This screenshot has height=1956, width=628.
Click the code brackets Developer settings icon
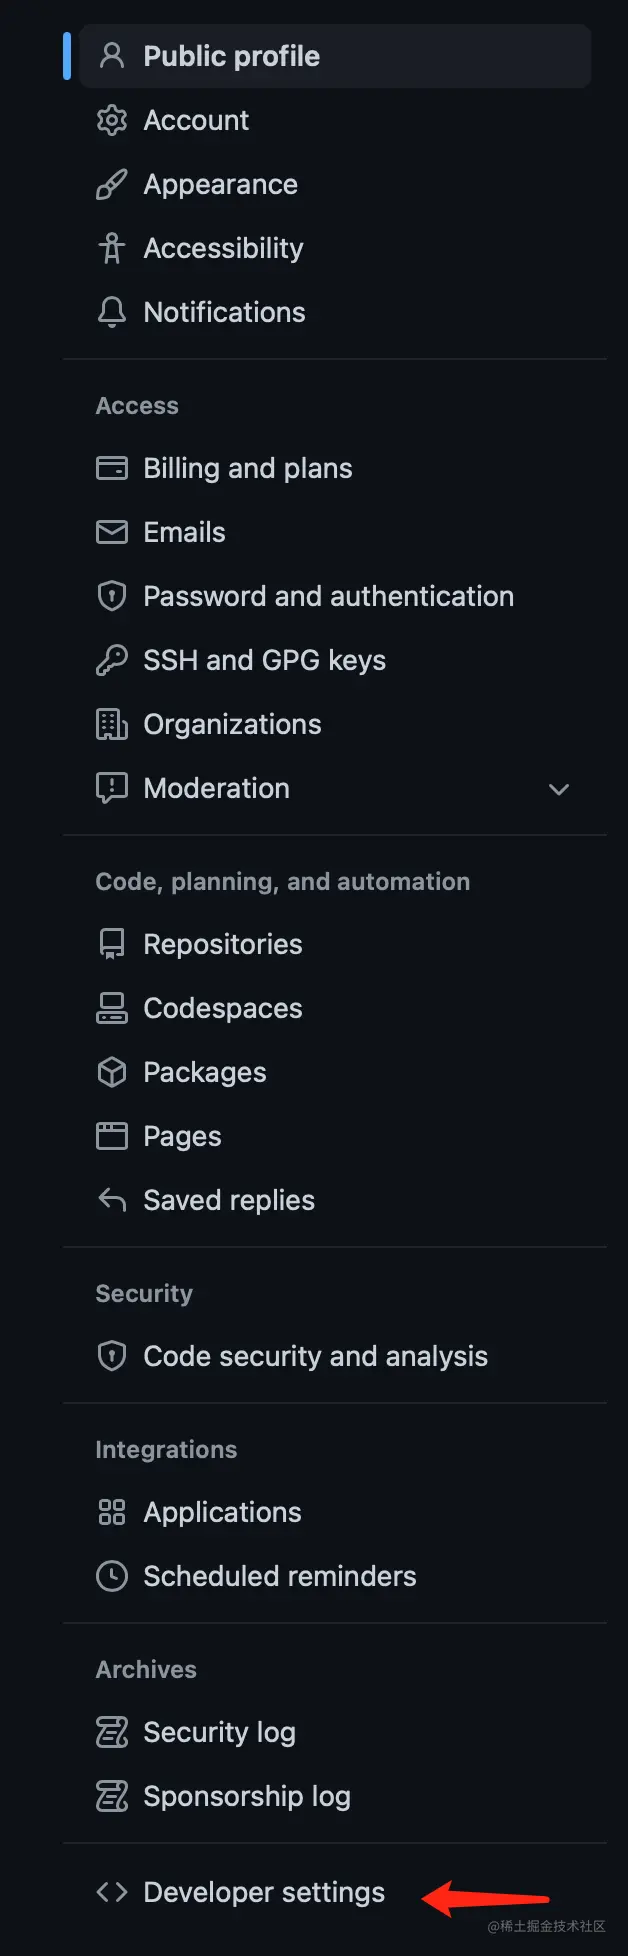112,1892
